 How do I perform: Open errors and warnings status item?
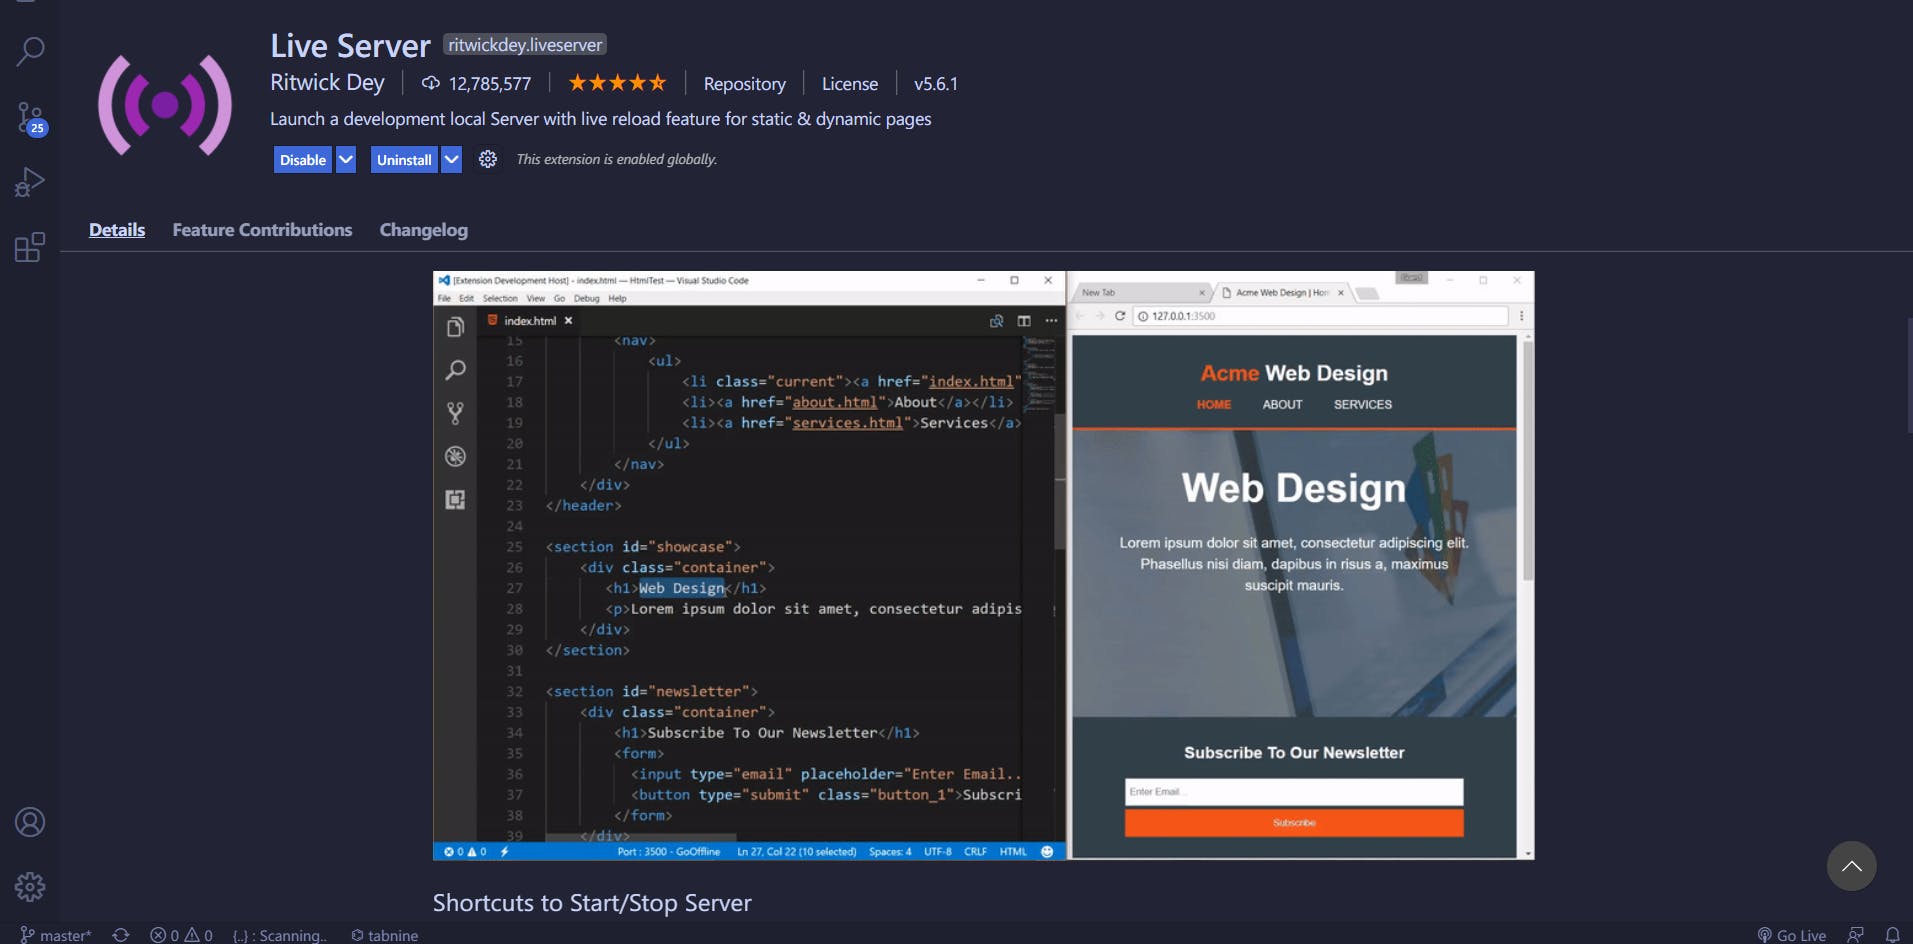click(181, 935)
